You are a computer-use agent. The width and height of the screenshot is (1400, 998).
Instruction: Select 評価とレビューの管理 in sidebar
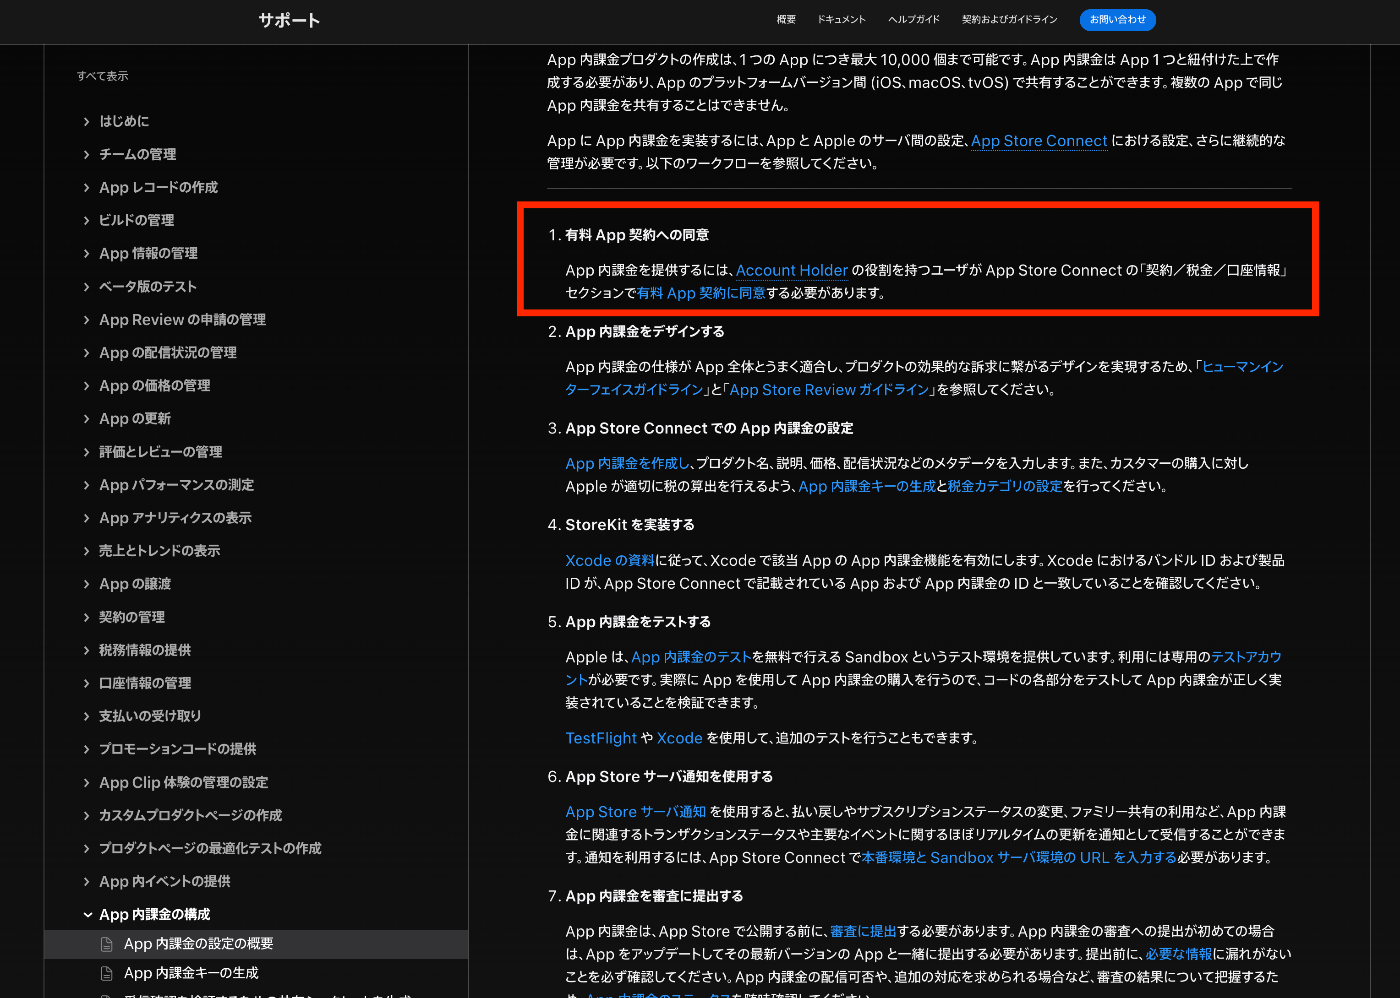coord(161,452)
